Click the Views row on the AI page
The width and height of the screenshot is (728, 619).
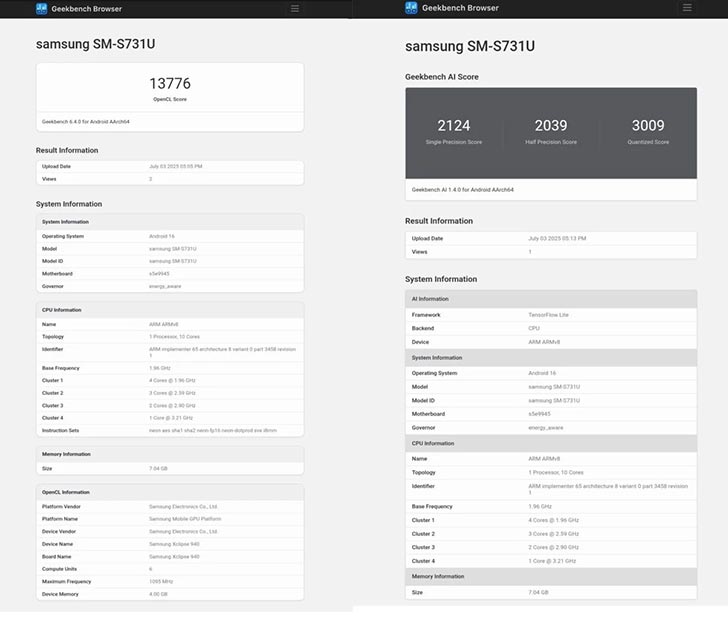pyautogui.click(x=551, y=252)
